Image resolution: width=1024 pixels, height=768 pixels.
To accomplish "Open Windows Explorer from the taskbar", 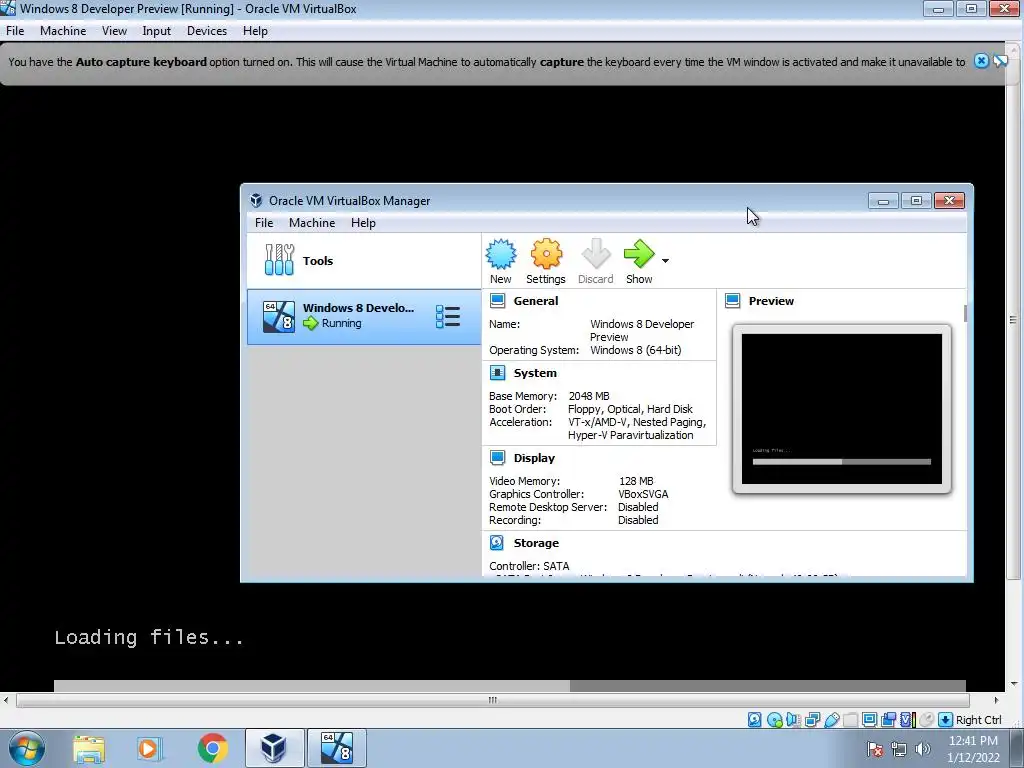I will tap(89, 748).
